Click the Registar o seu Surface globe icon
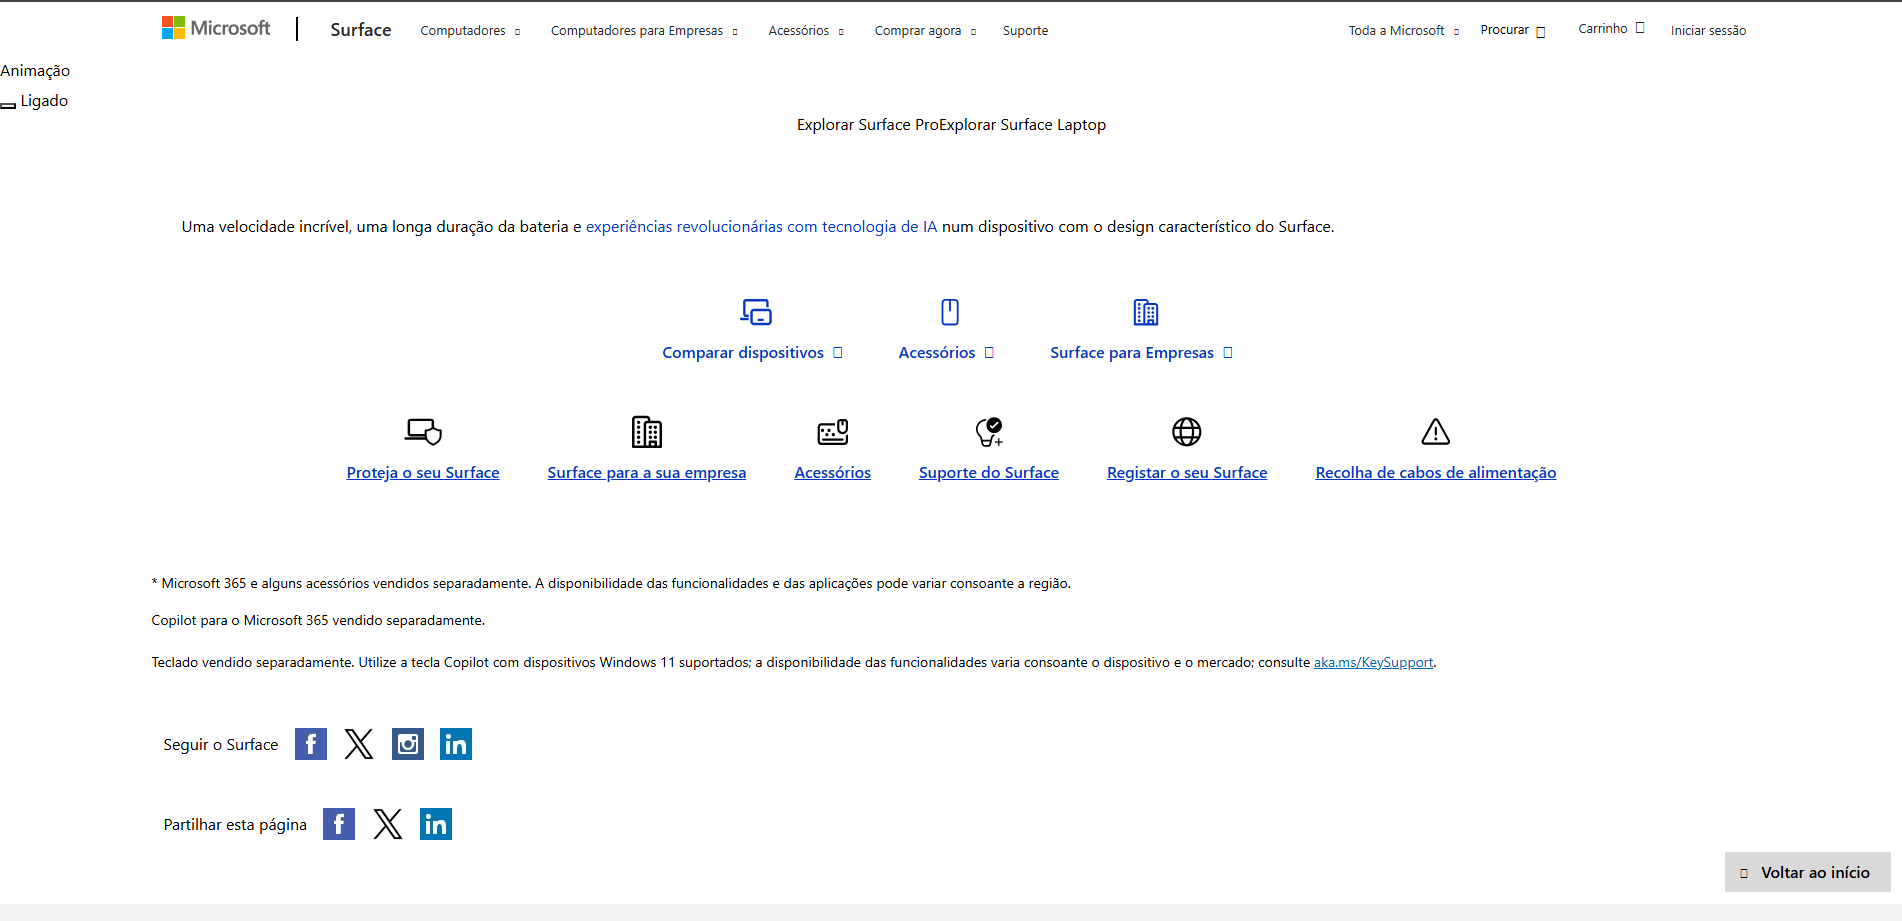Image resolution: width=1902 pixels, height=921 pixels. pos(1187,432)
